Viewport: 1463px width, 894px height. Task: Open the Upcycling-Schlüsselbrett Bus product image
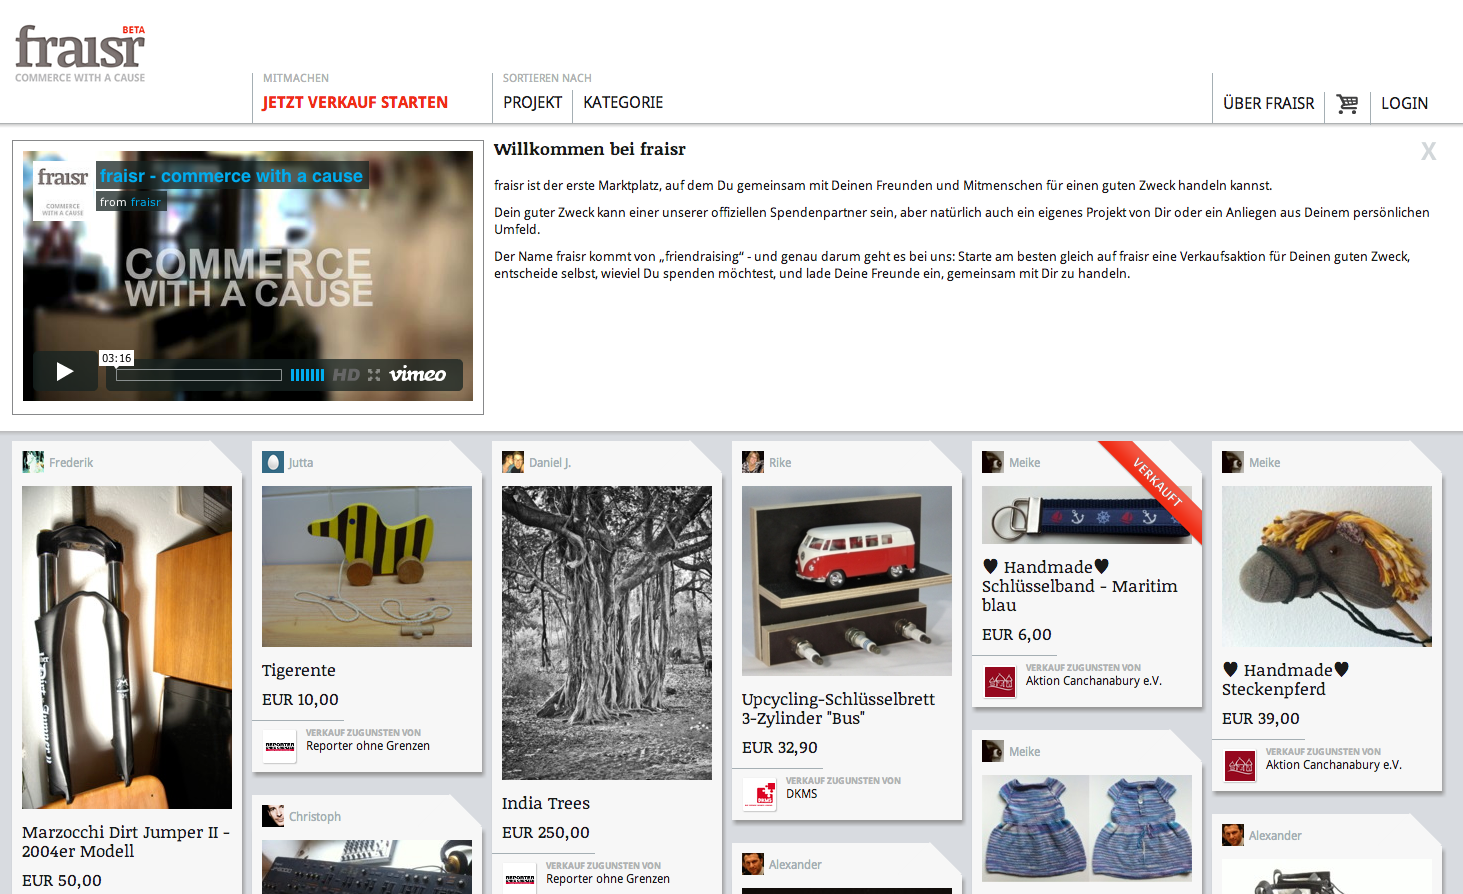[847, 581]
